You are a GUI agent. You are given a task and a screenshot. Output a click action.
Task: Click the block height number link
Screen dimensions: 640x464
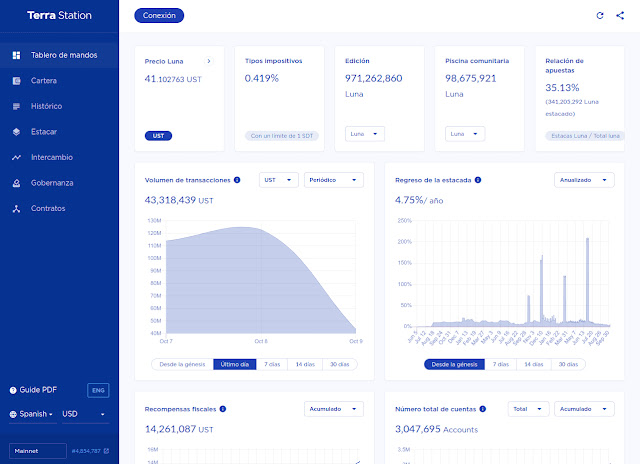coord(86,451)
